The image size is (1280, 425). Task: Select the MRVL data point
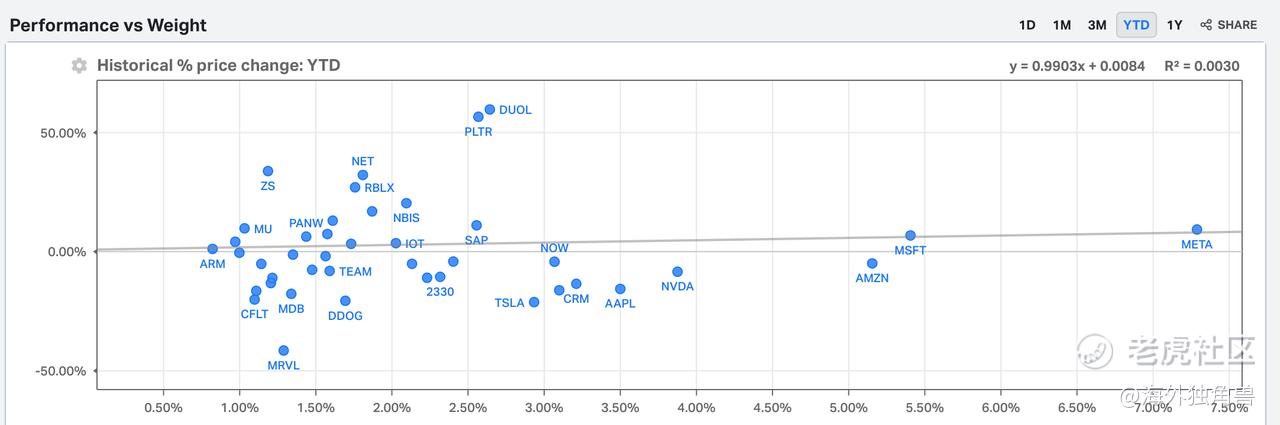tap(283, 351)
